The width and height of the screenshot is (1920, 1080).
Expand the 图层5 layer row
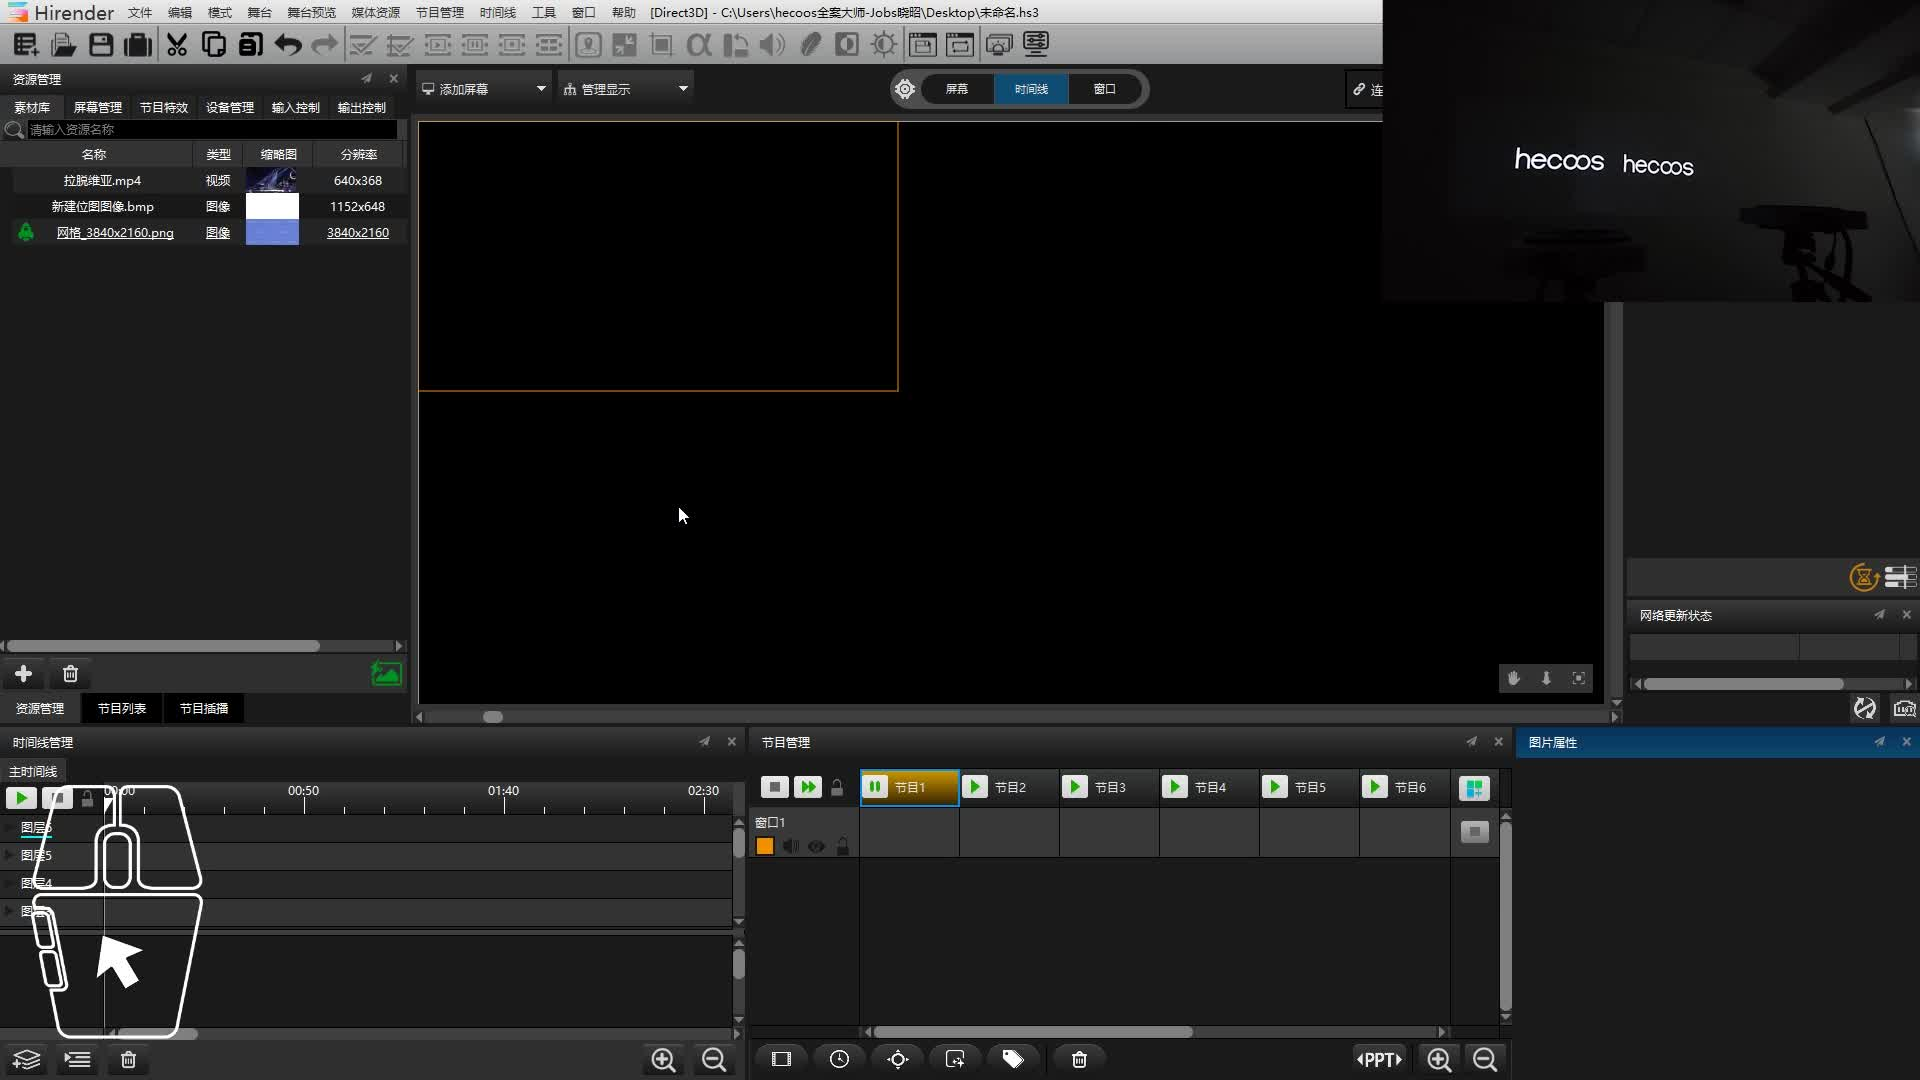(x=9, y=855)
